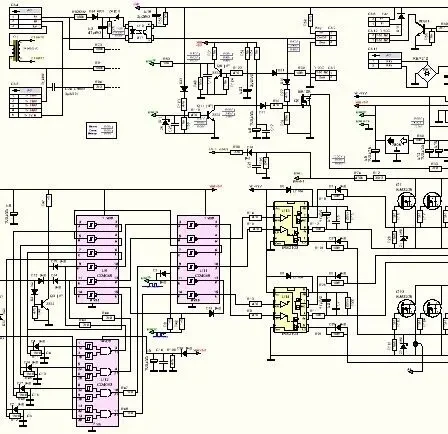Select the top NAND gate in bottom IC
The height and width of the screenshot is (434, 448).
(x=105, y=351)
